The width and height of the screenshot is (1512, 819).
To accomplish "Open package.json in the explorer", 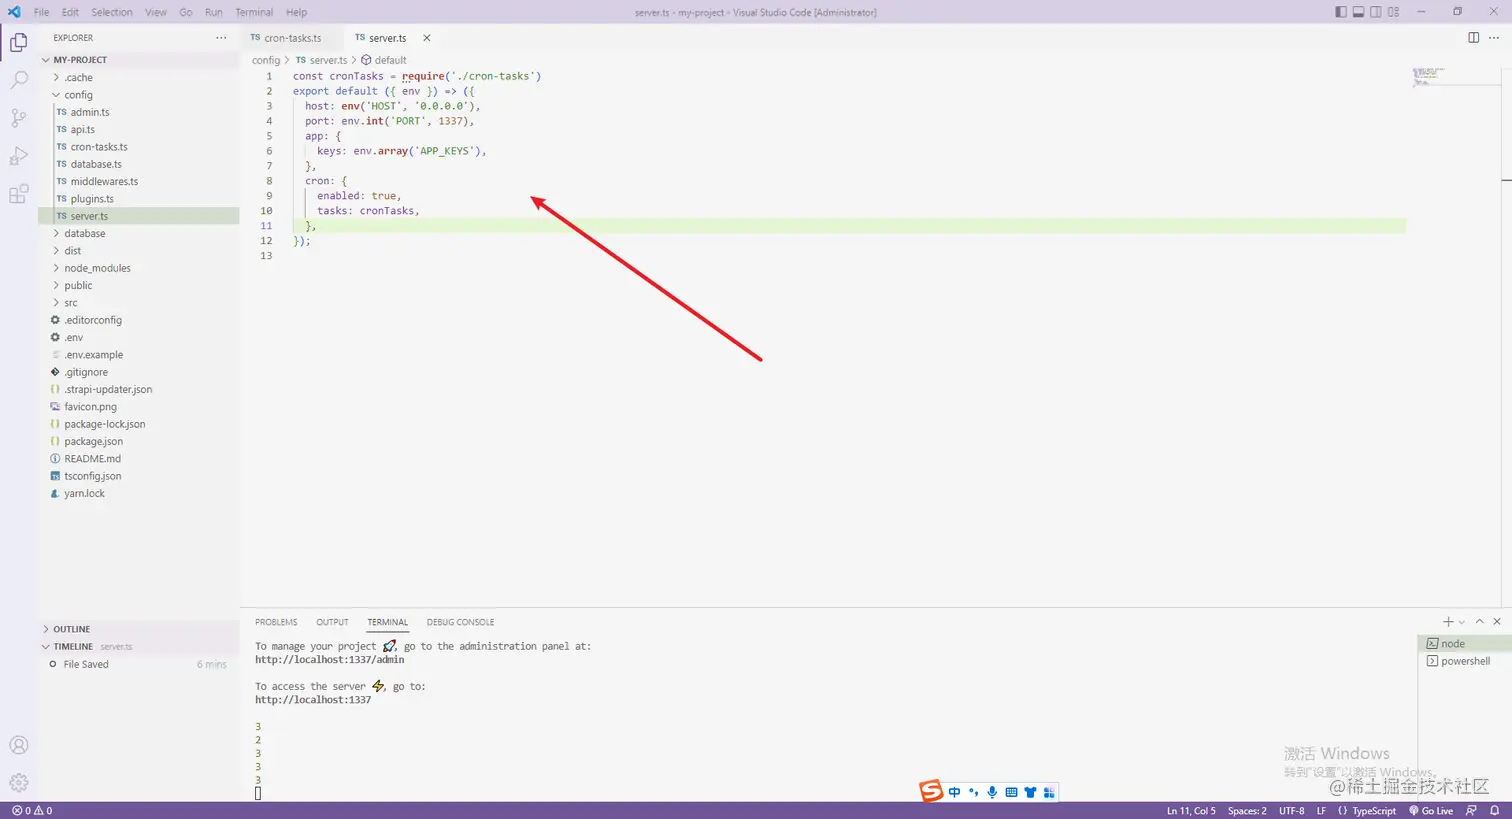I will (140, 441).
